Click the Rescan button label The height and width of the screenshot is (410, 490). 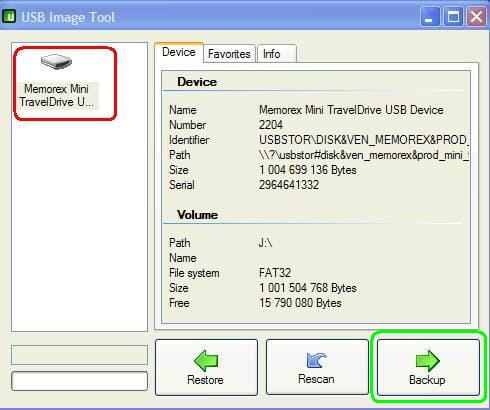click(316, 379)
